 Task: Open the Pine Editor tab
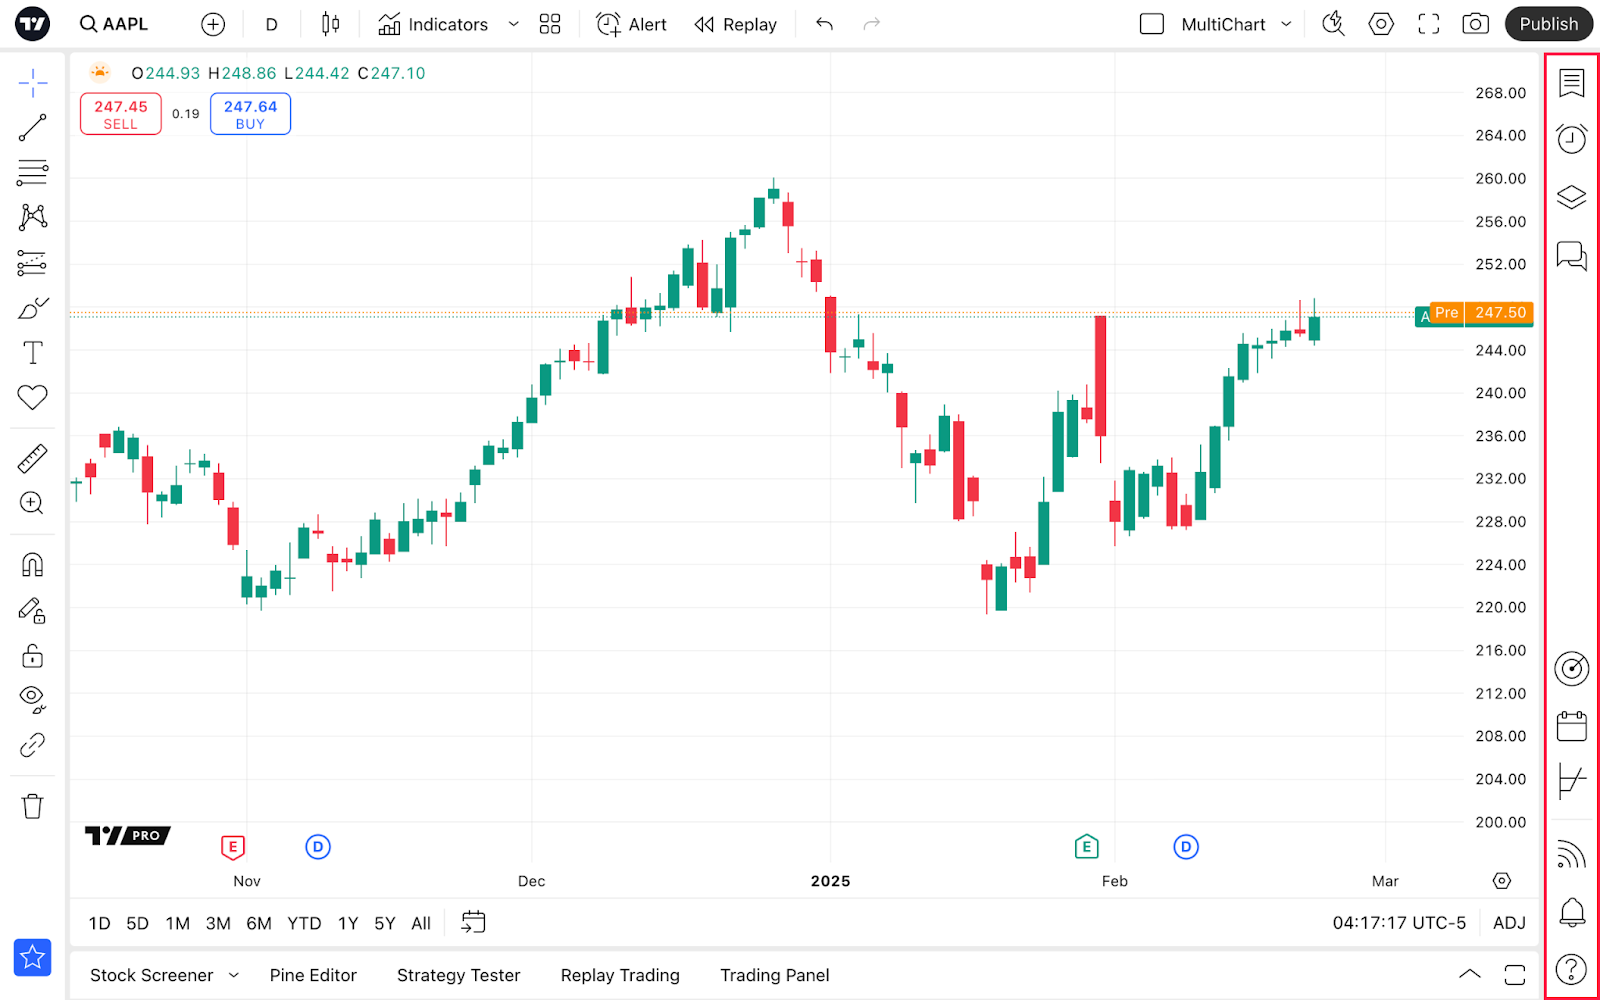click(313, 975)
